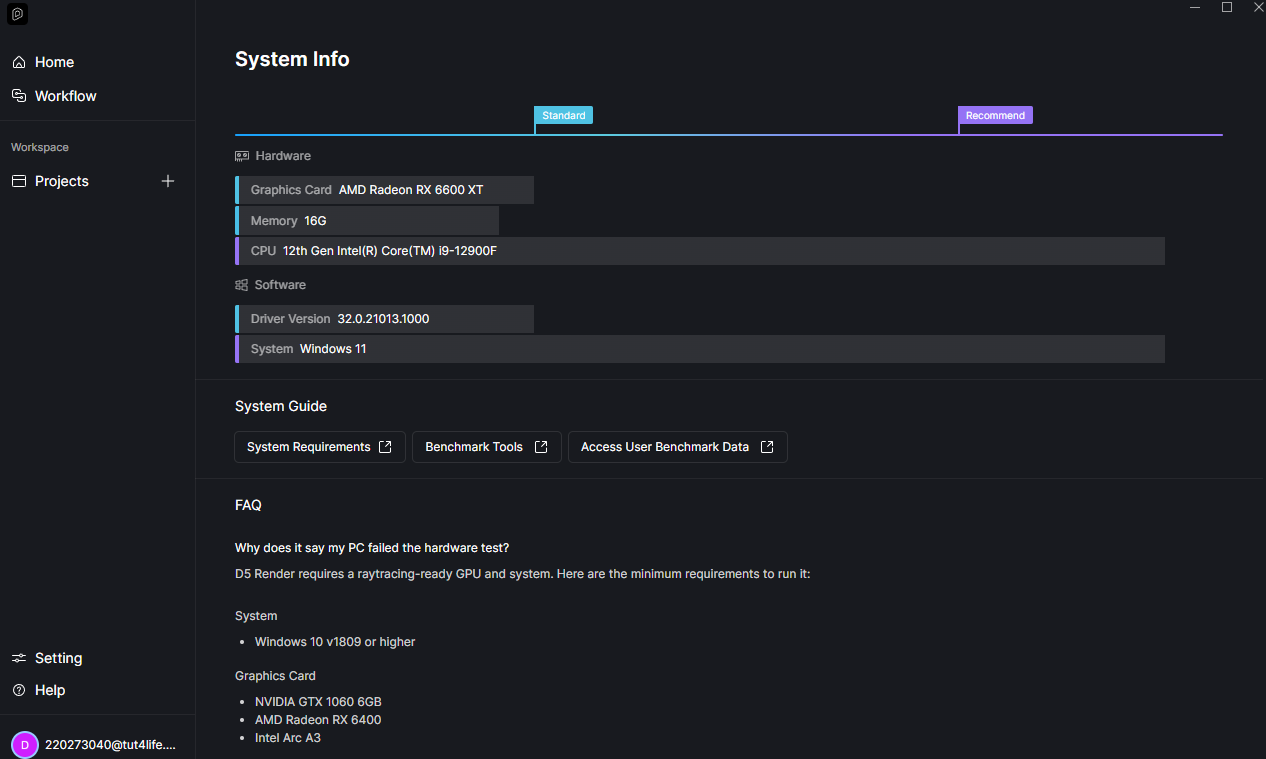Click the Workflow icon in sidebar
This screenshot has width=1266, height=759.
(x=19, y=96)
